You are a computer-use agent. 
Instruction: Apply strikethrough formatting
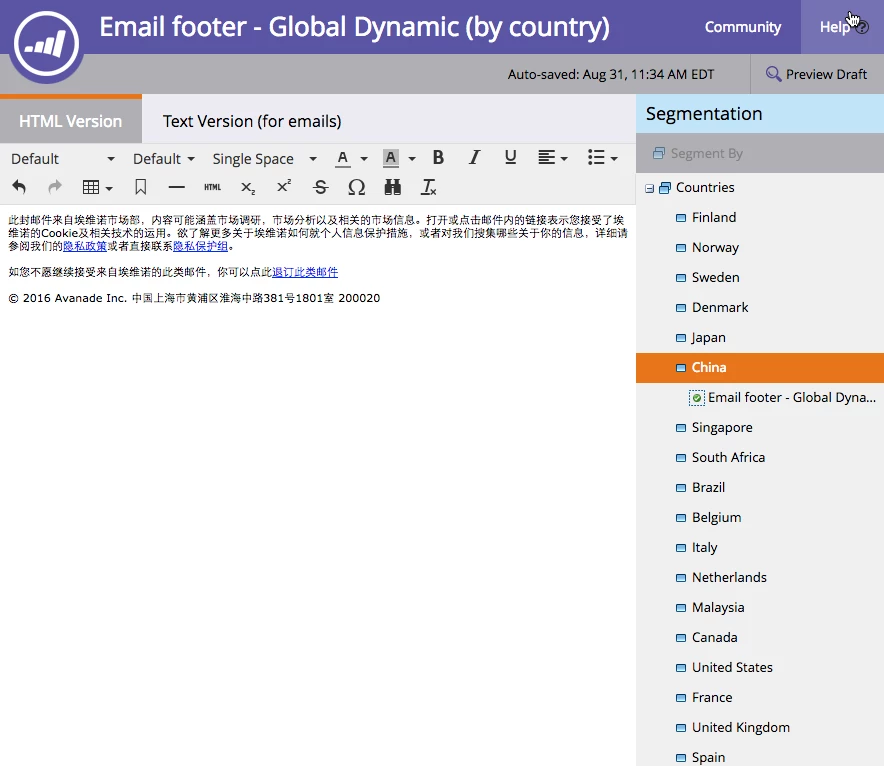click(x=321, y=187)
